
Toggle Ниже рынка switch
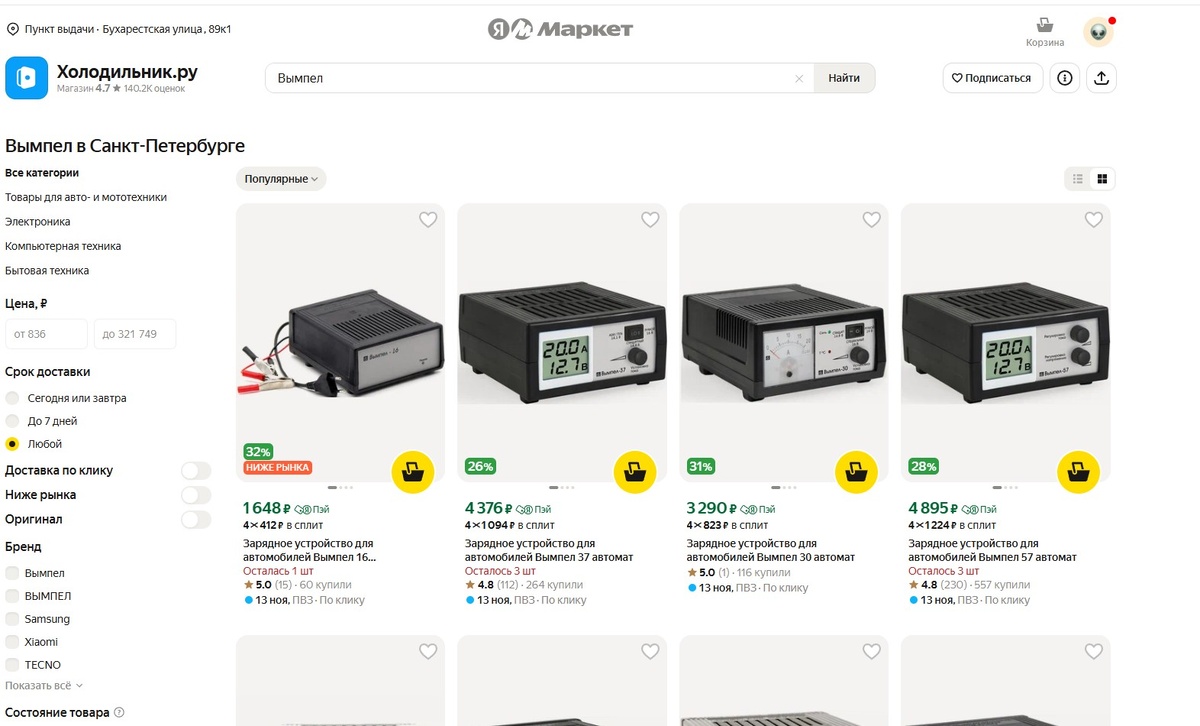click(x=196, y=495)
